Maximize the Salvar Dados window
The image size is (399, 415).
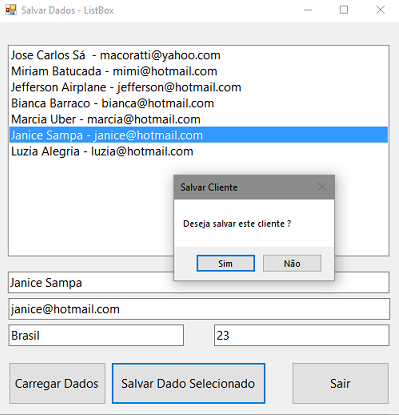(344, 10)
